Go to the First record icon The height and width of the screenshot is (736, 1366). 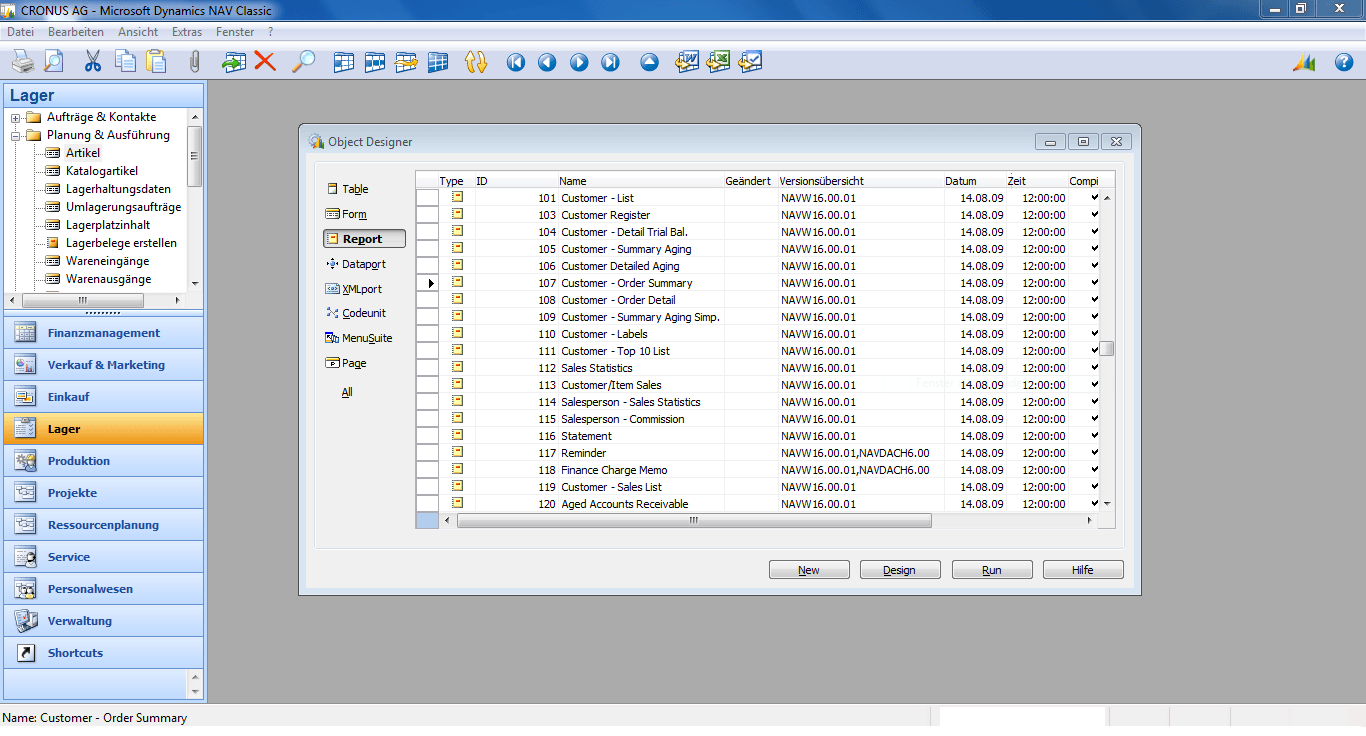coord(516,62)
